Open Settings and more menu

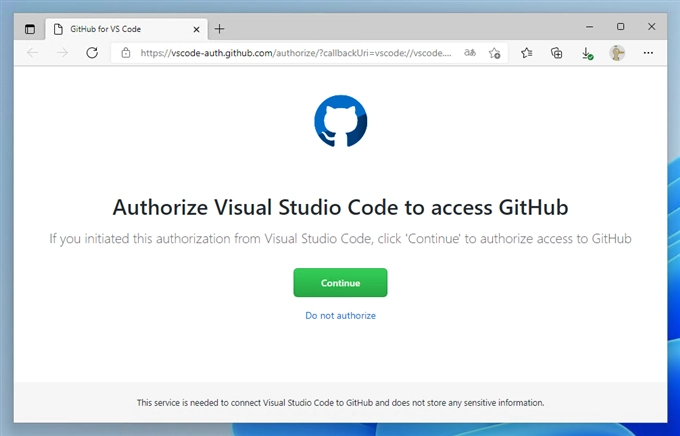[648, 53]
